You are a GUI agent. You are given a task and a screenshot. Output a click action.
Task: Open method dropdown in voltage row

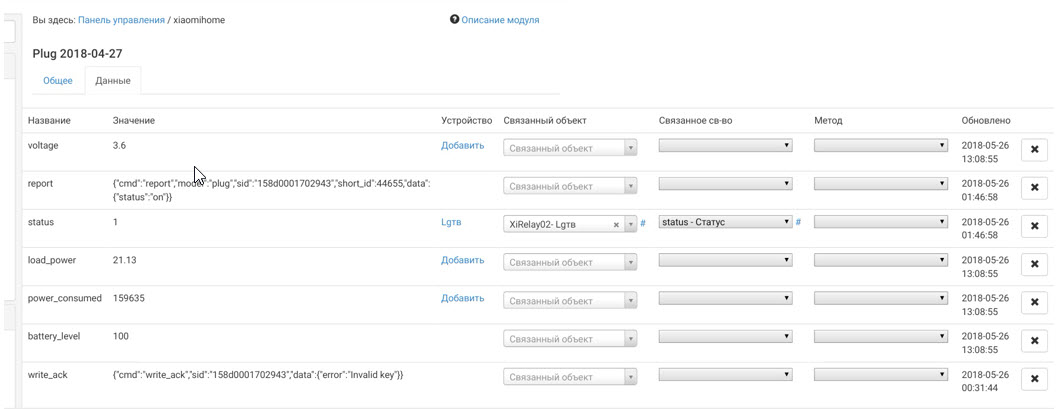(881, 145)
